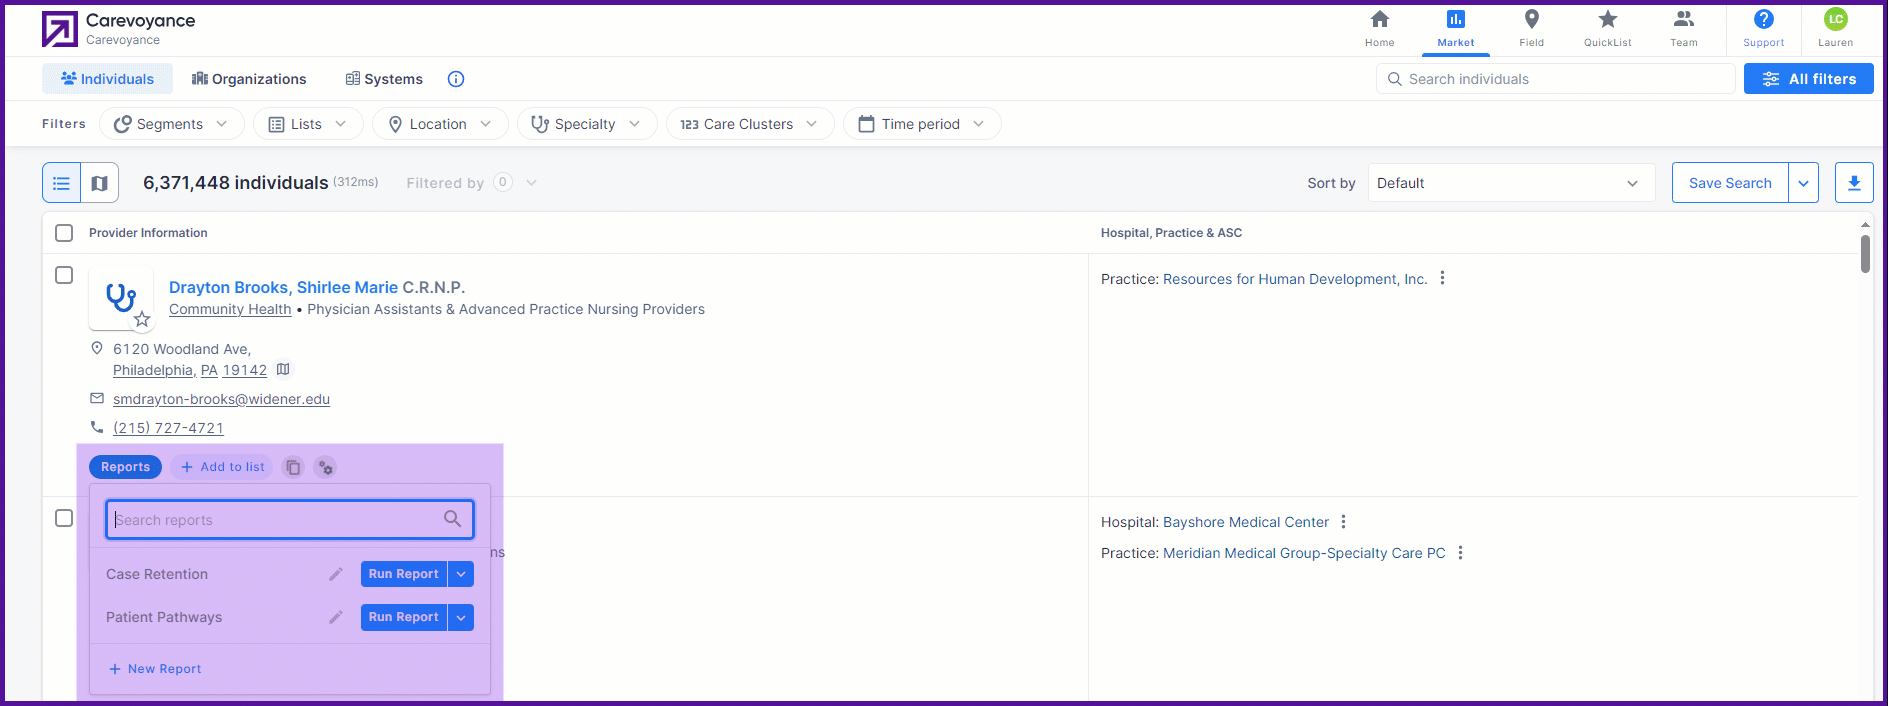Click the Reports button
1888x706 pixels.
[125, 467]
